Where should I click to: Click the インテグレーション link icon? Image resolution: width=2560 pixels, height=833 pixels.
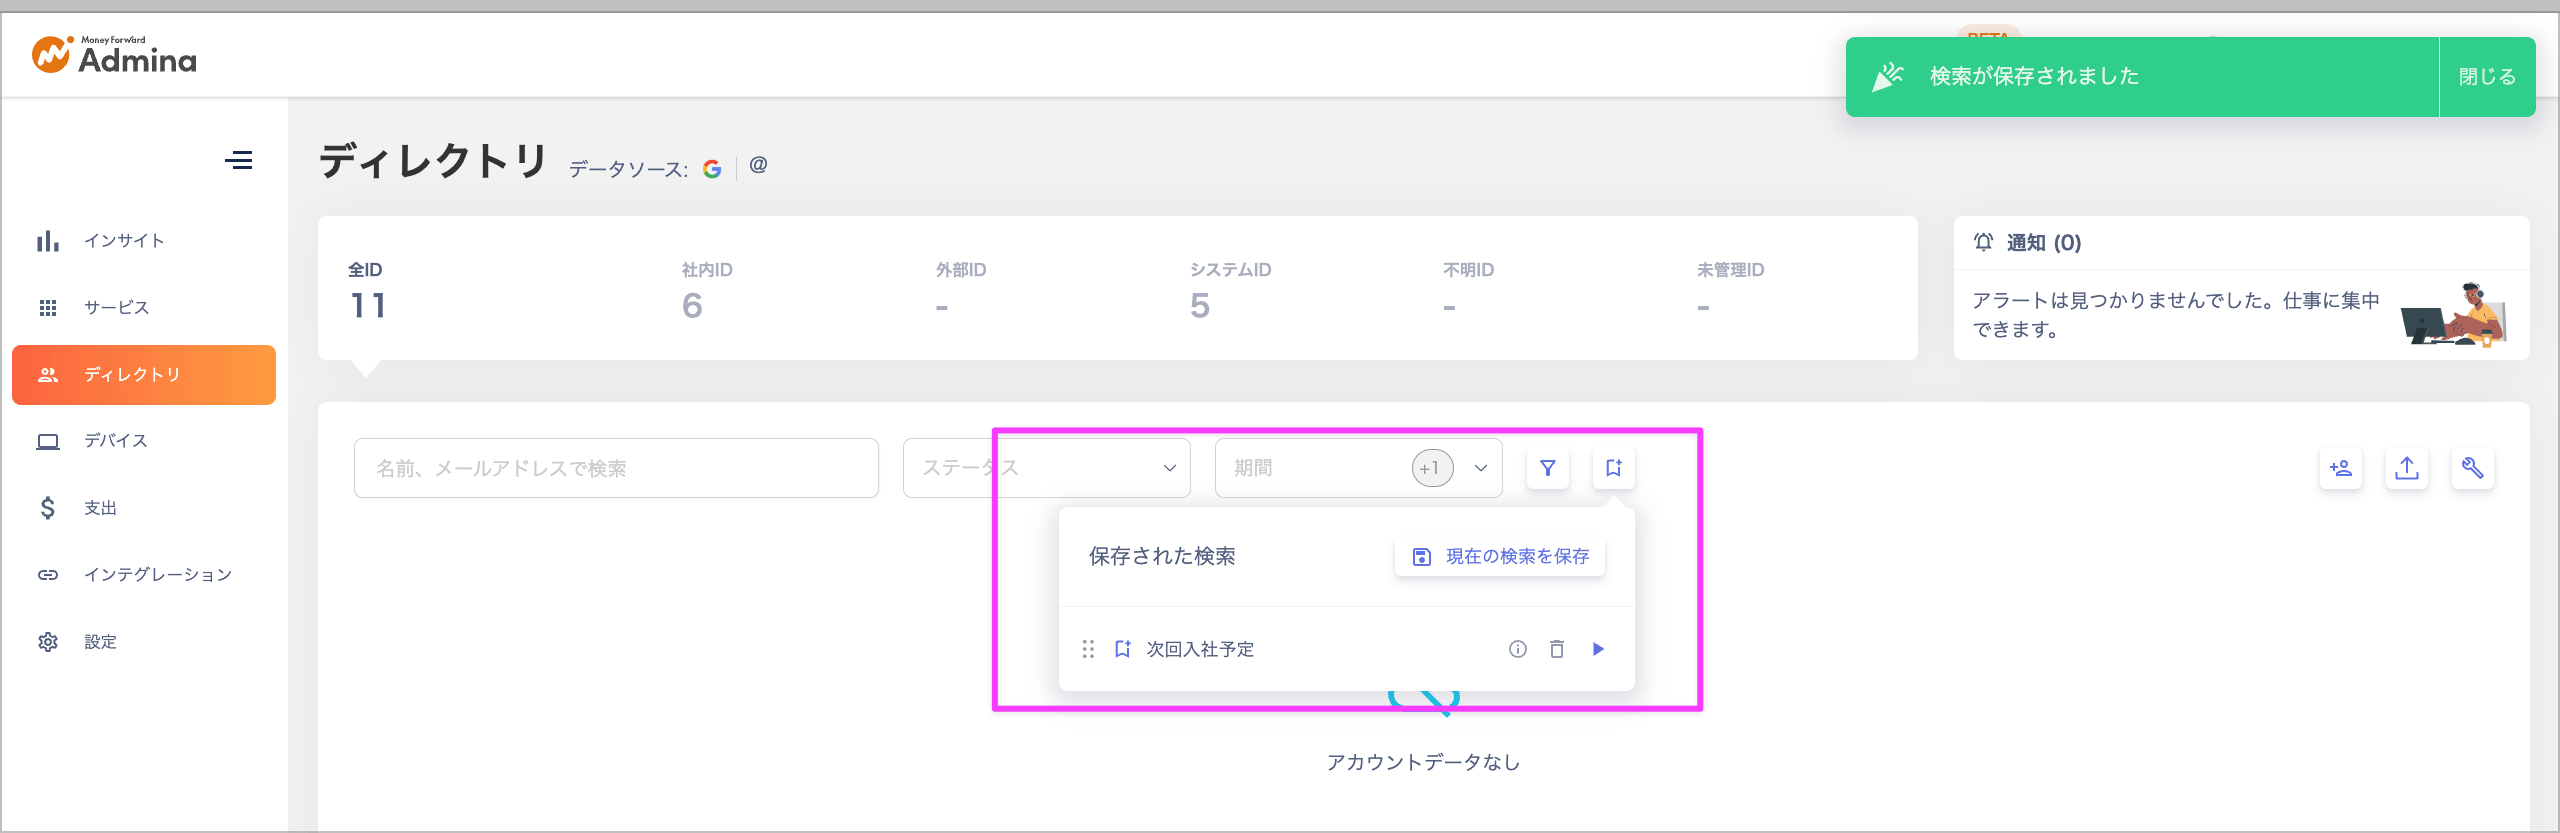point(48,575)
